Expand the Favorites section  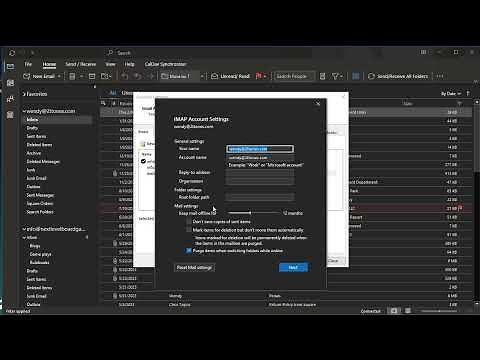pos(24,94)
